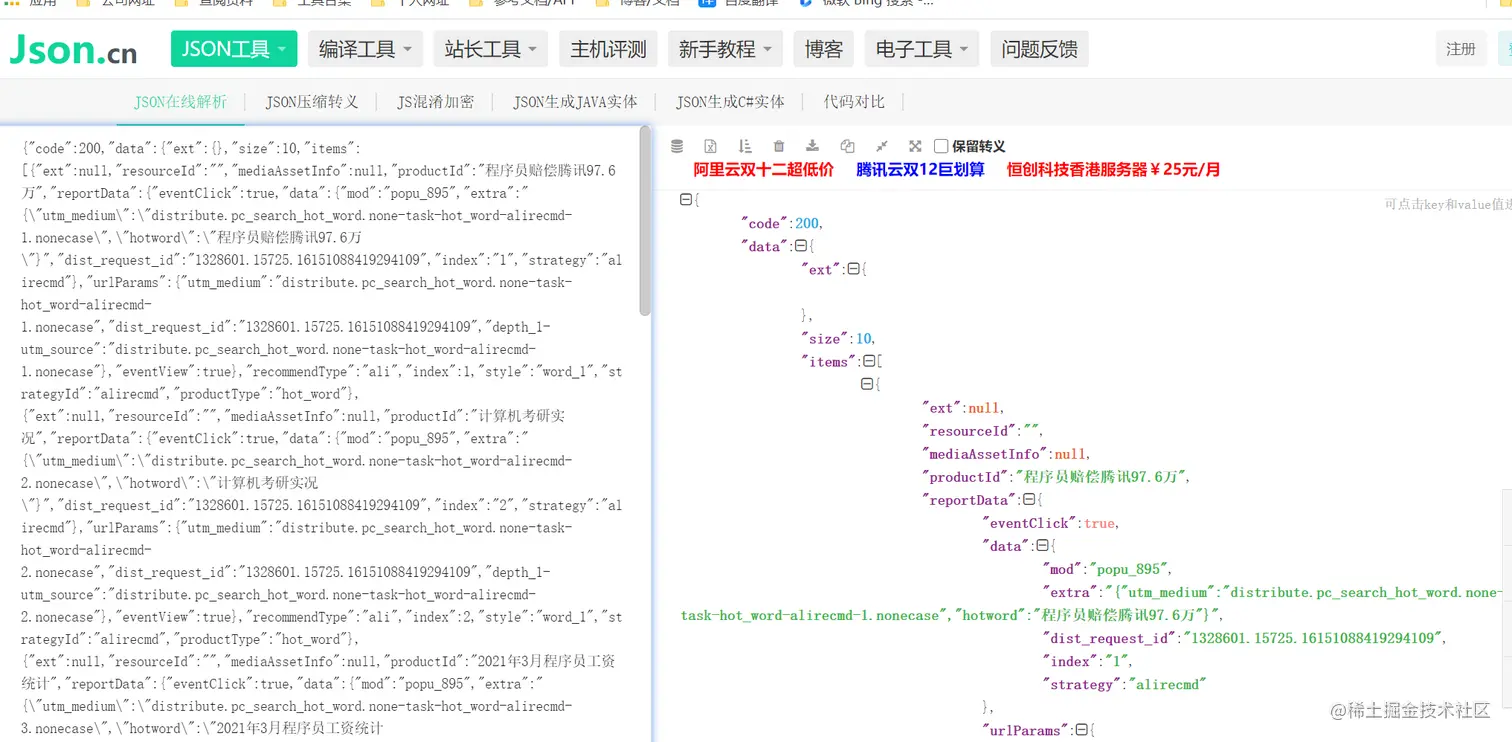This screenshot has width=1512, height=742.
Task: Collapse the empty "ext" object node
Action: click(x=853, y=269)
